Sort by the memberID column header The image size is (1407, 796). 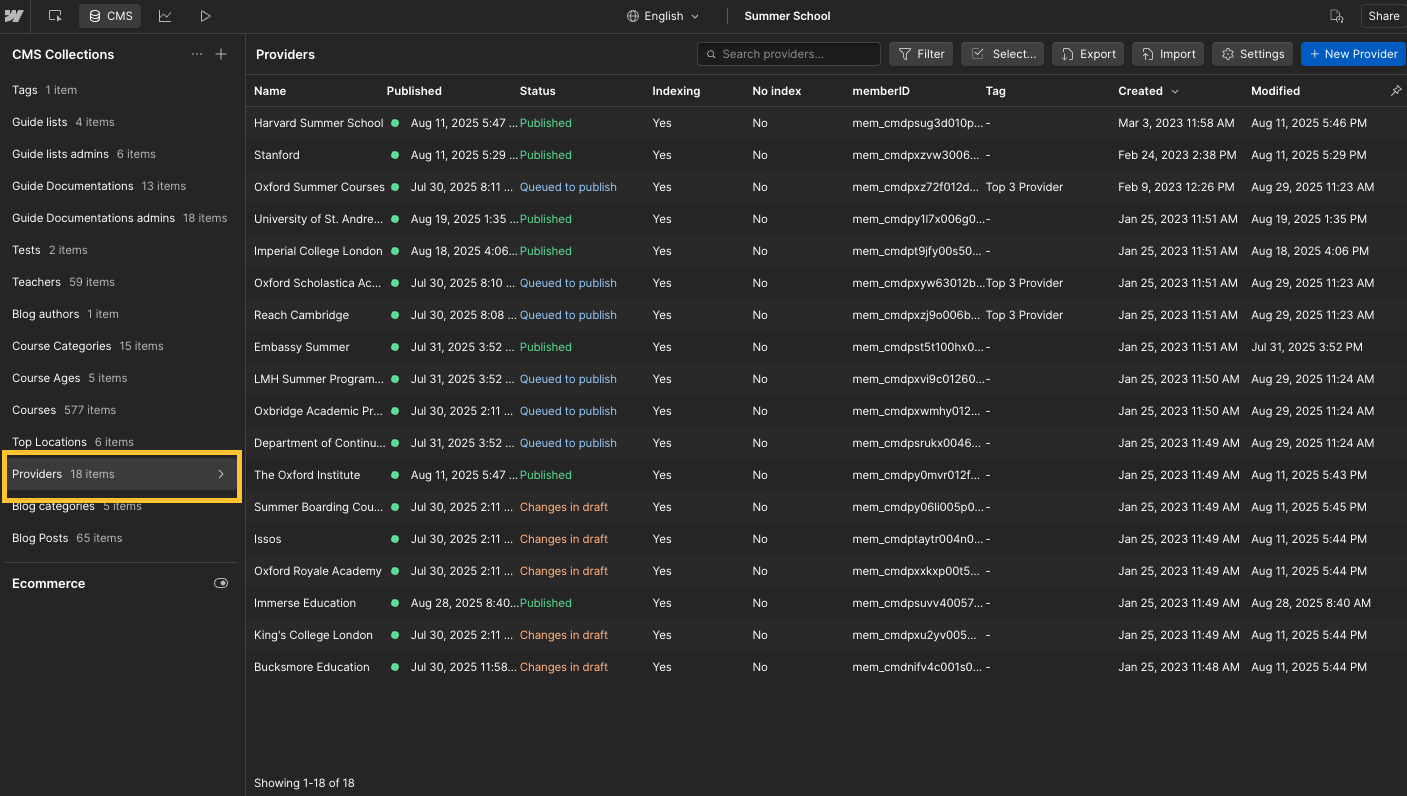[881, 91]
